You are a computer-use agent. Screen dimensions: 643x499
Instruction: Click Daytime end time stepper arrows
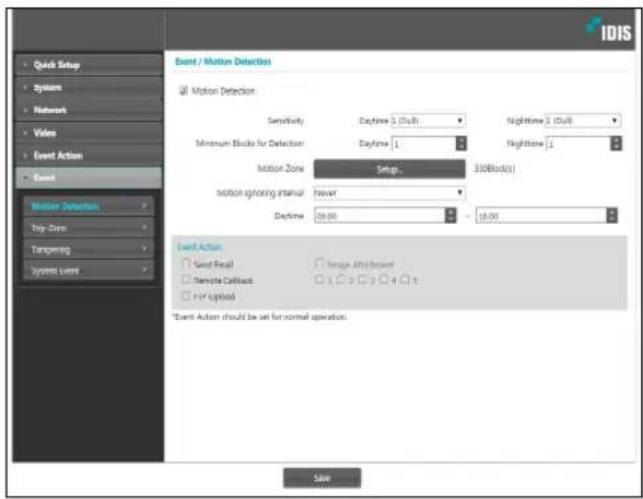(x=612, y=216)
